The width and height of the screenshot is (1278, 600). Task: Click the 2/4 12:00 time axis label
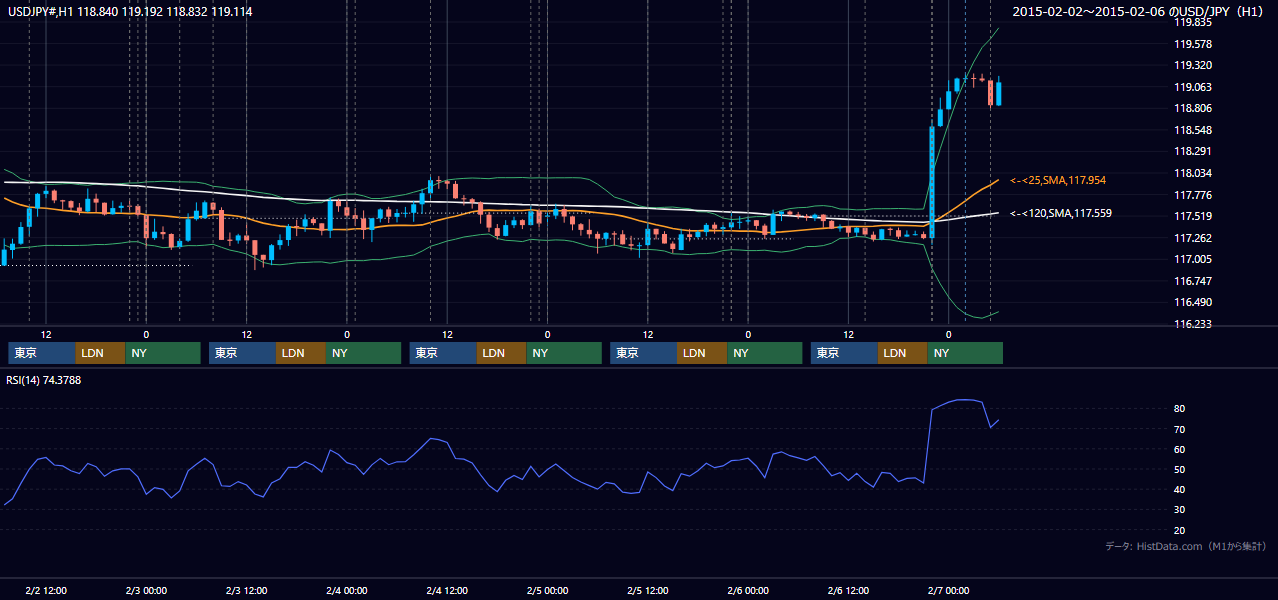[447, 591]
